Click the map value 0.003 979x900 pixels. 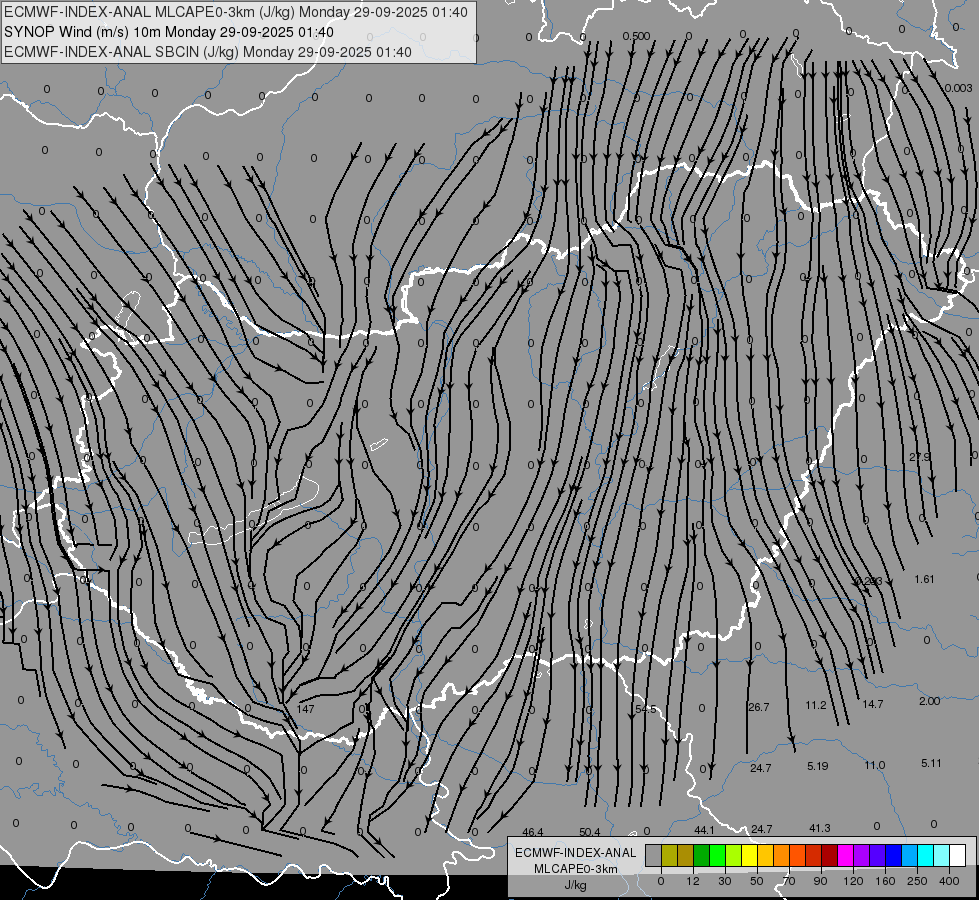click(958, 88)
